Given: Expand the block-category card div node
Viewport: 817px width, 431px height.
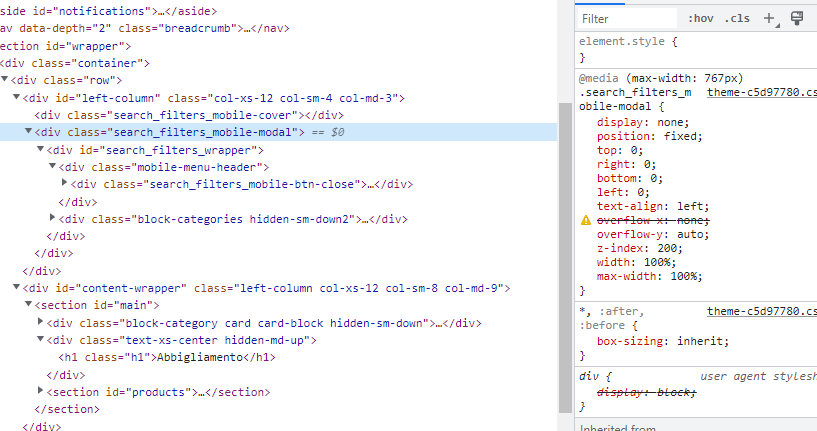Looking at the screenshot, I should (41, 322).
